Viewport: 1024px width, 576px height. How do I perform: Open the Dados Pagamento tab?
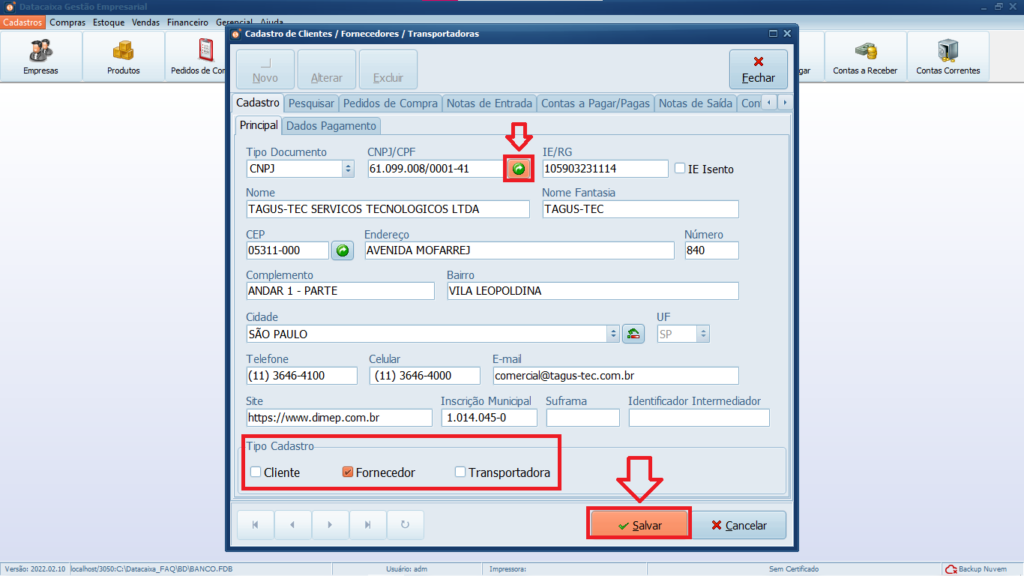click(332, 126)
